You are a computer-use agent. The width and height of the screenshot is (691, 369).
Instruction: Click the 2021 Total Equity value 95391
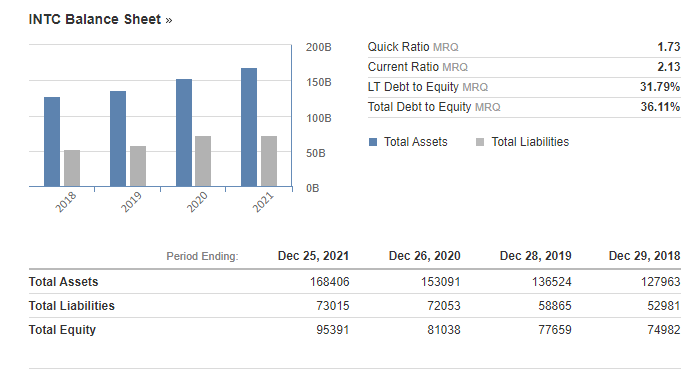tap(333, 330)
